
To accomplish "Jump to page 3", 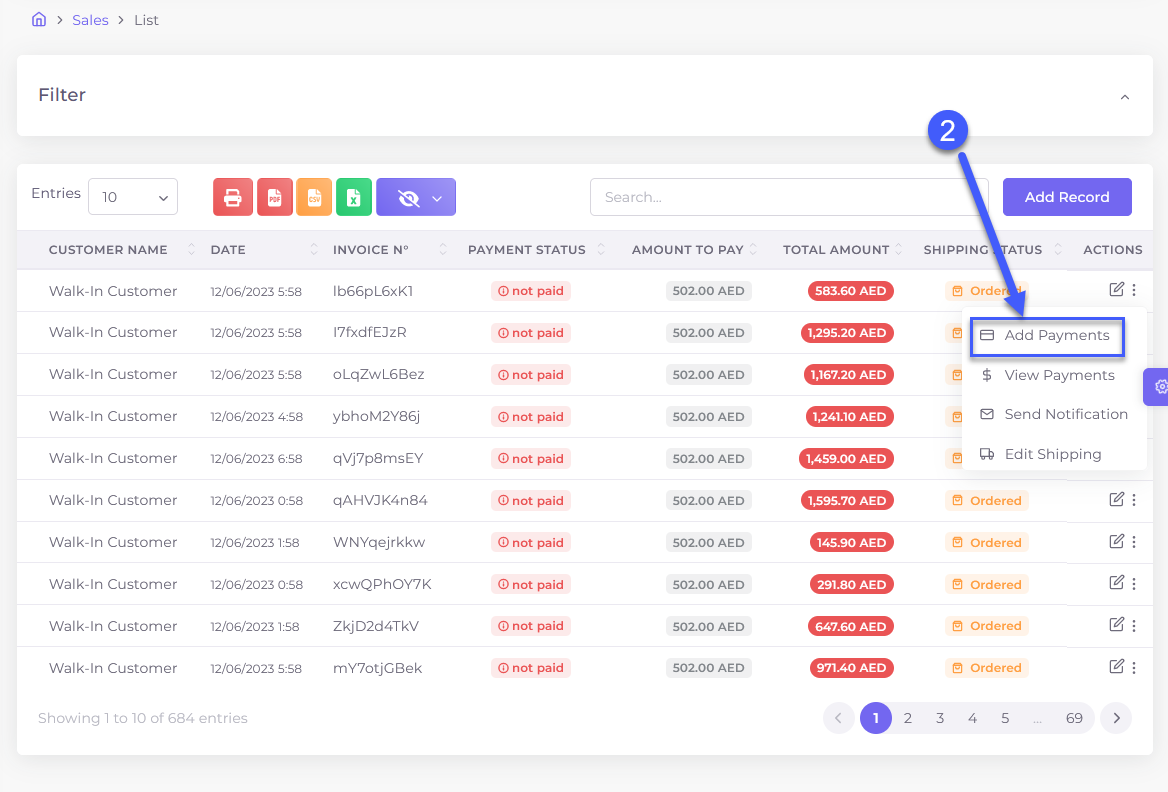I will 940,718.
